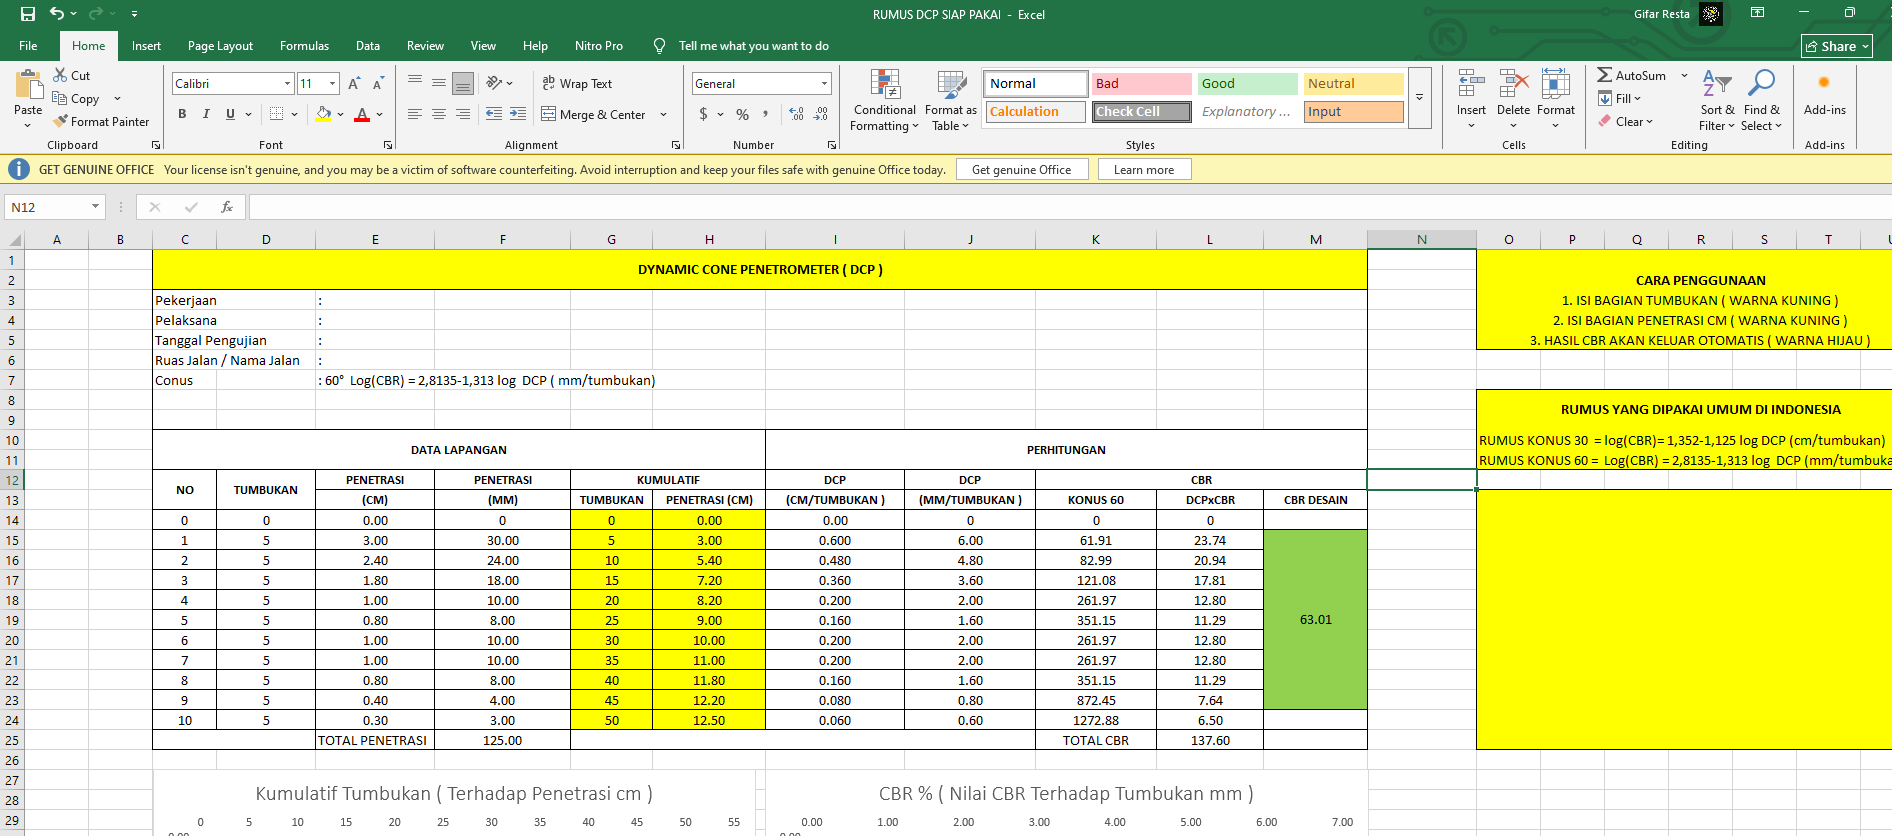Click the Conditional Formatting icon
Image resolution: width=1892 pixels, height=836 pixels.
884,84
